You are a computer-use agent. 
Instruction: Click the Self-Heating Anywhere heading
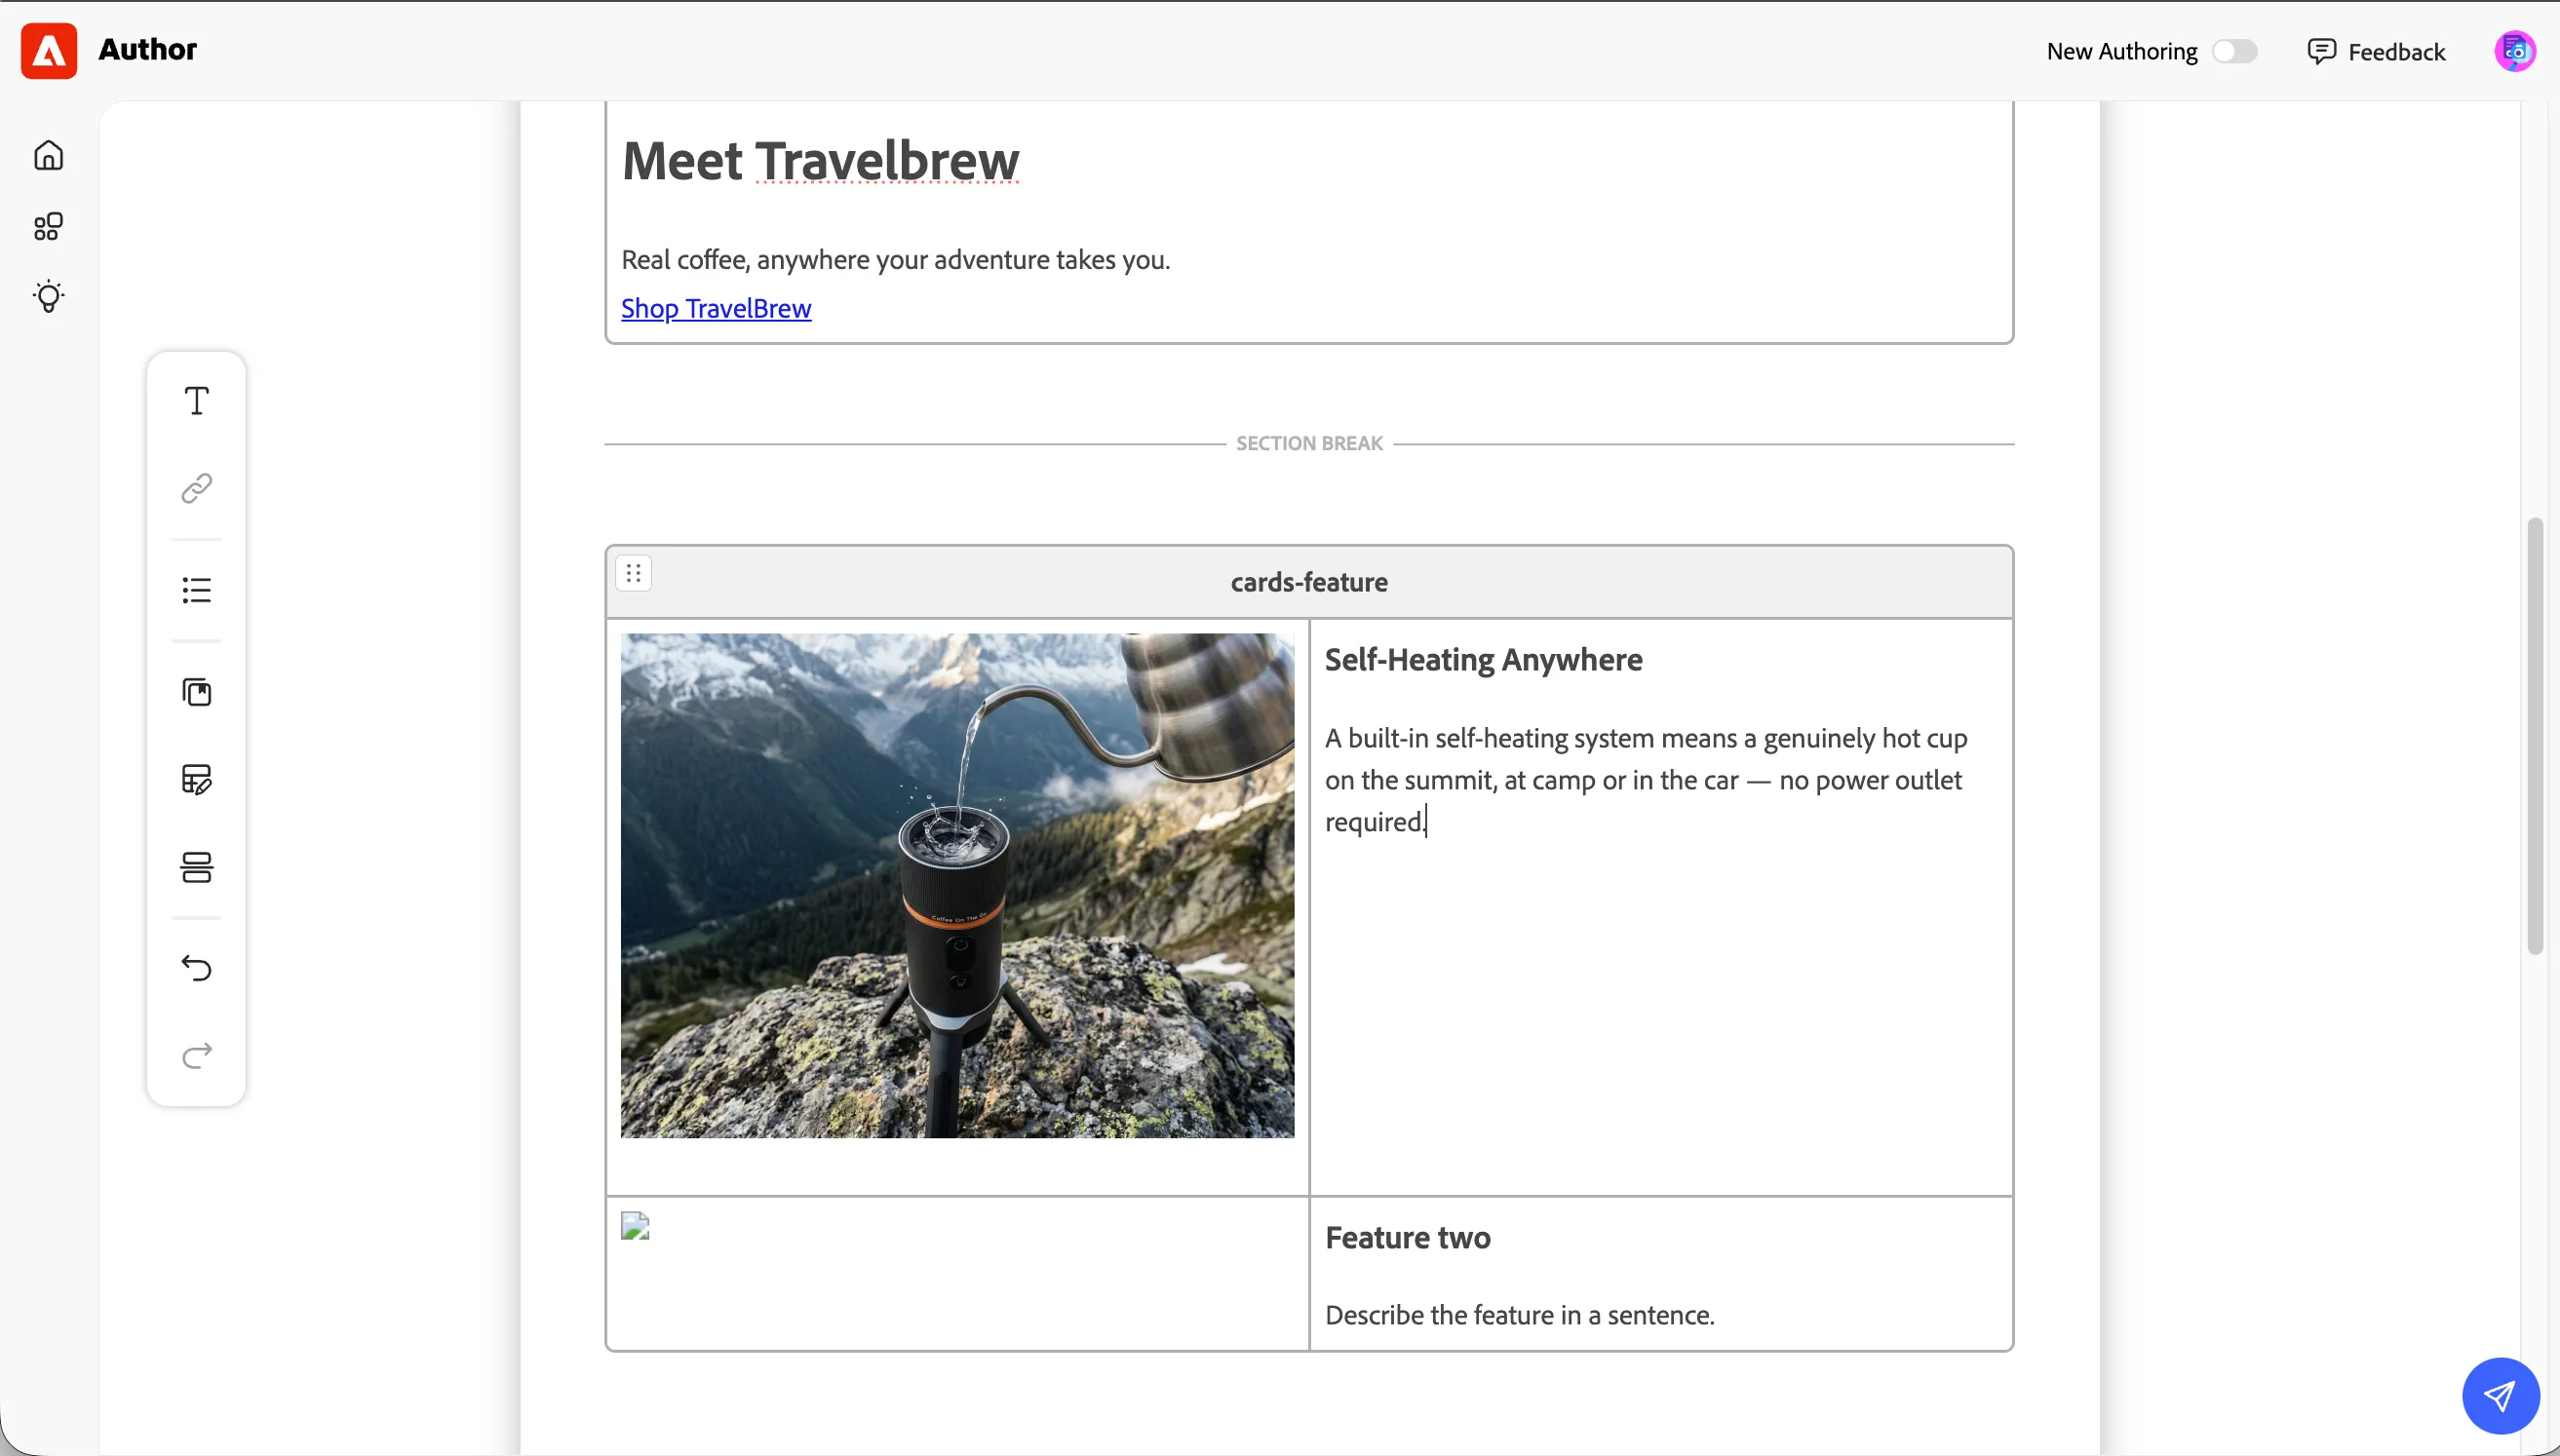pyautogui.click(x=1483, y=660)
